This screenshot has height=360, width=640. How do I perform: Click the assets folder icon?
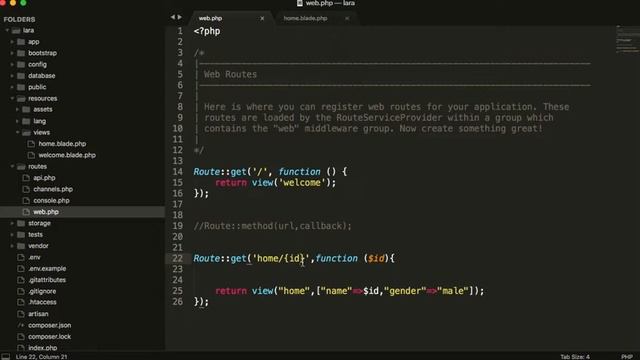(27, 109)
